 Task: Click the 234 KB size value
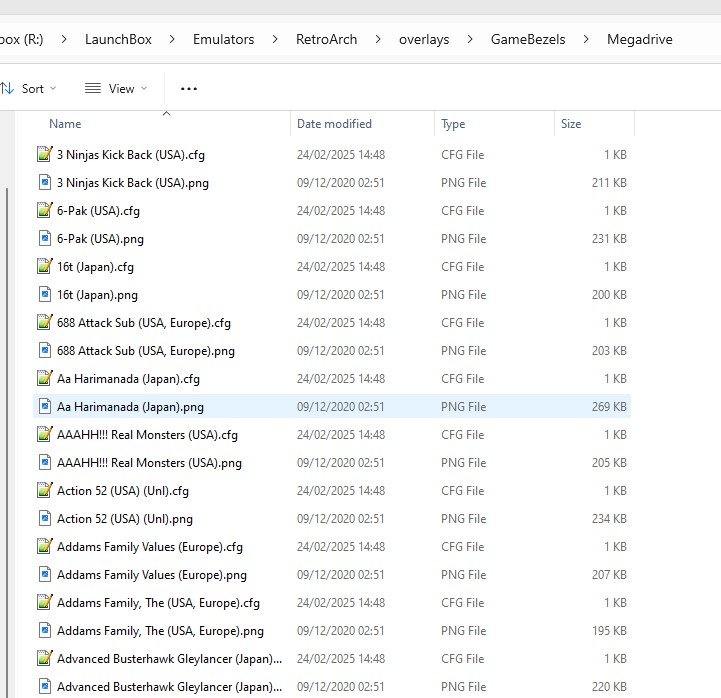pyautogui.click(x=609, y=519)
